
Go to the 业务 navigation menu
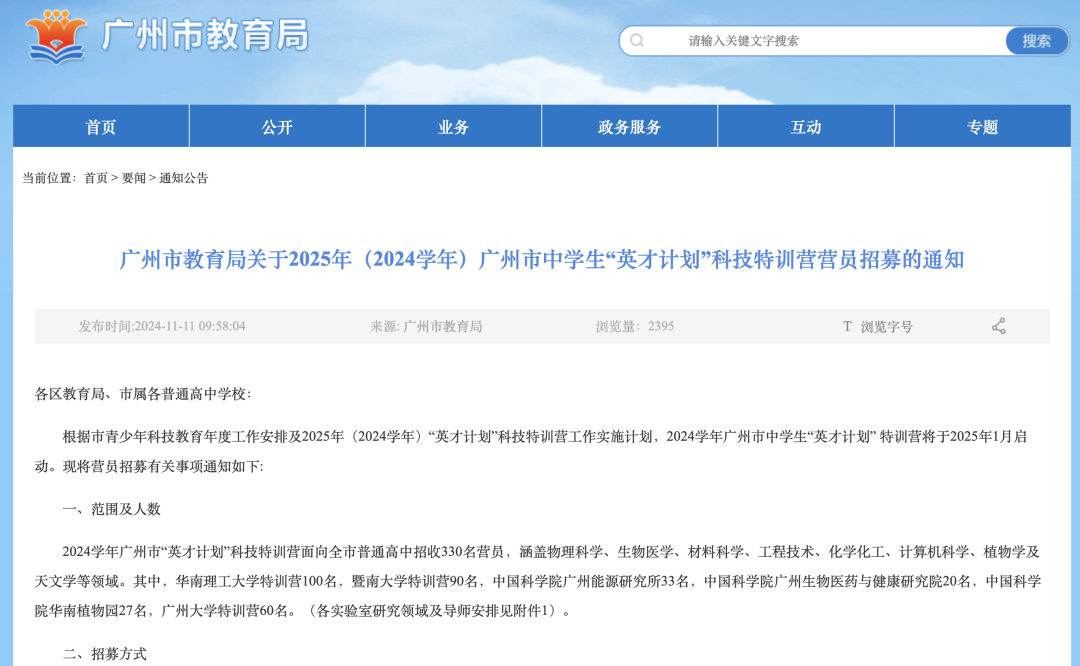[x=453, y=127]
